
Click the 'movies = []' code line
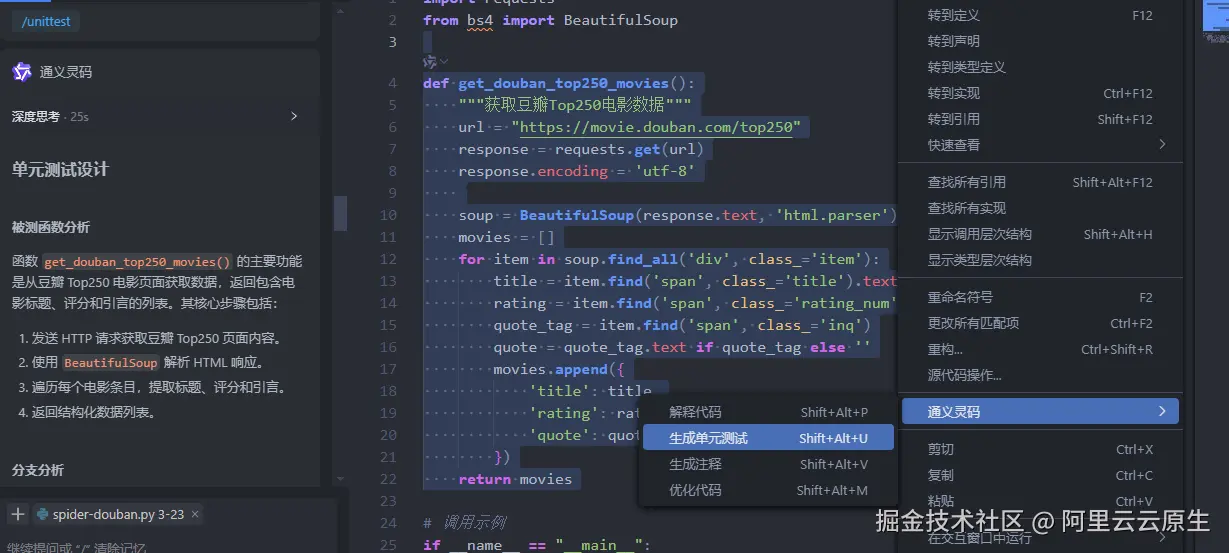click(x=506, y=237)
